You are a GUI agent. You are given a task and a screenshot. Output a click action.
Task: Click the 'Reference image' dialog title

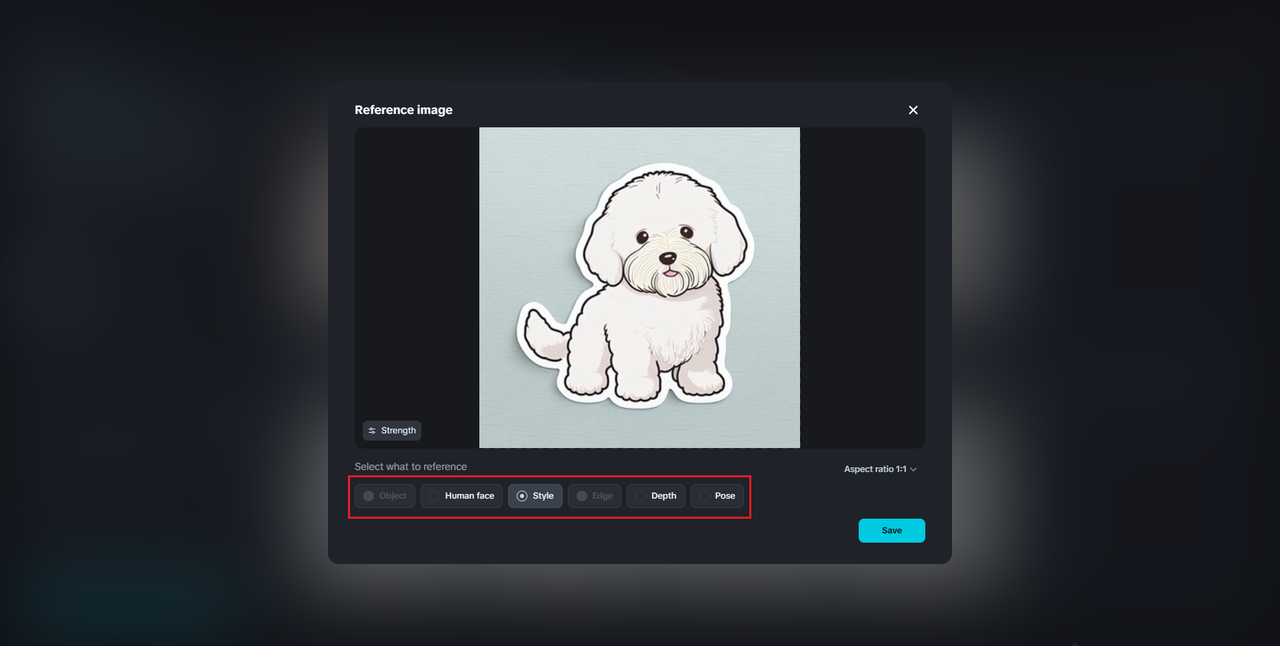pyautogui.click(x=404, y=110)
